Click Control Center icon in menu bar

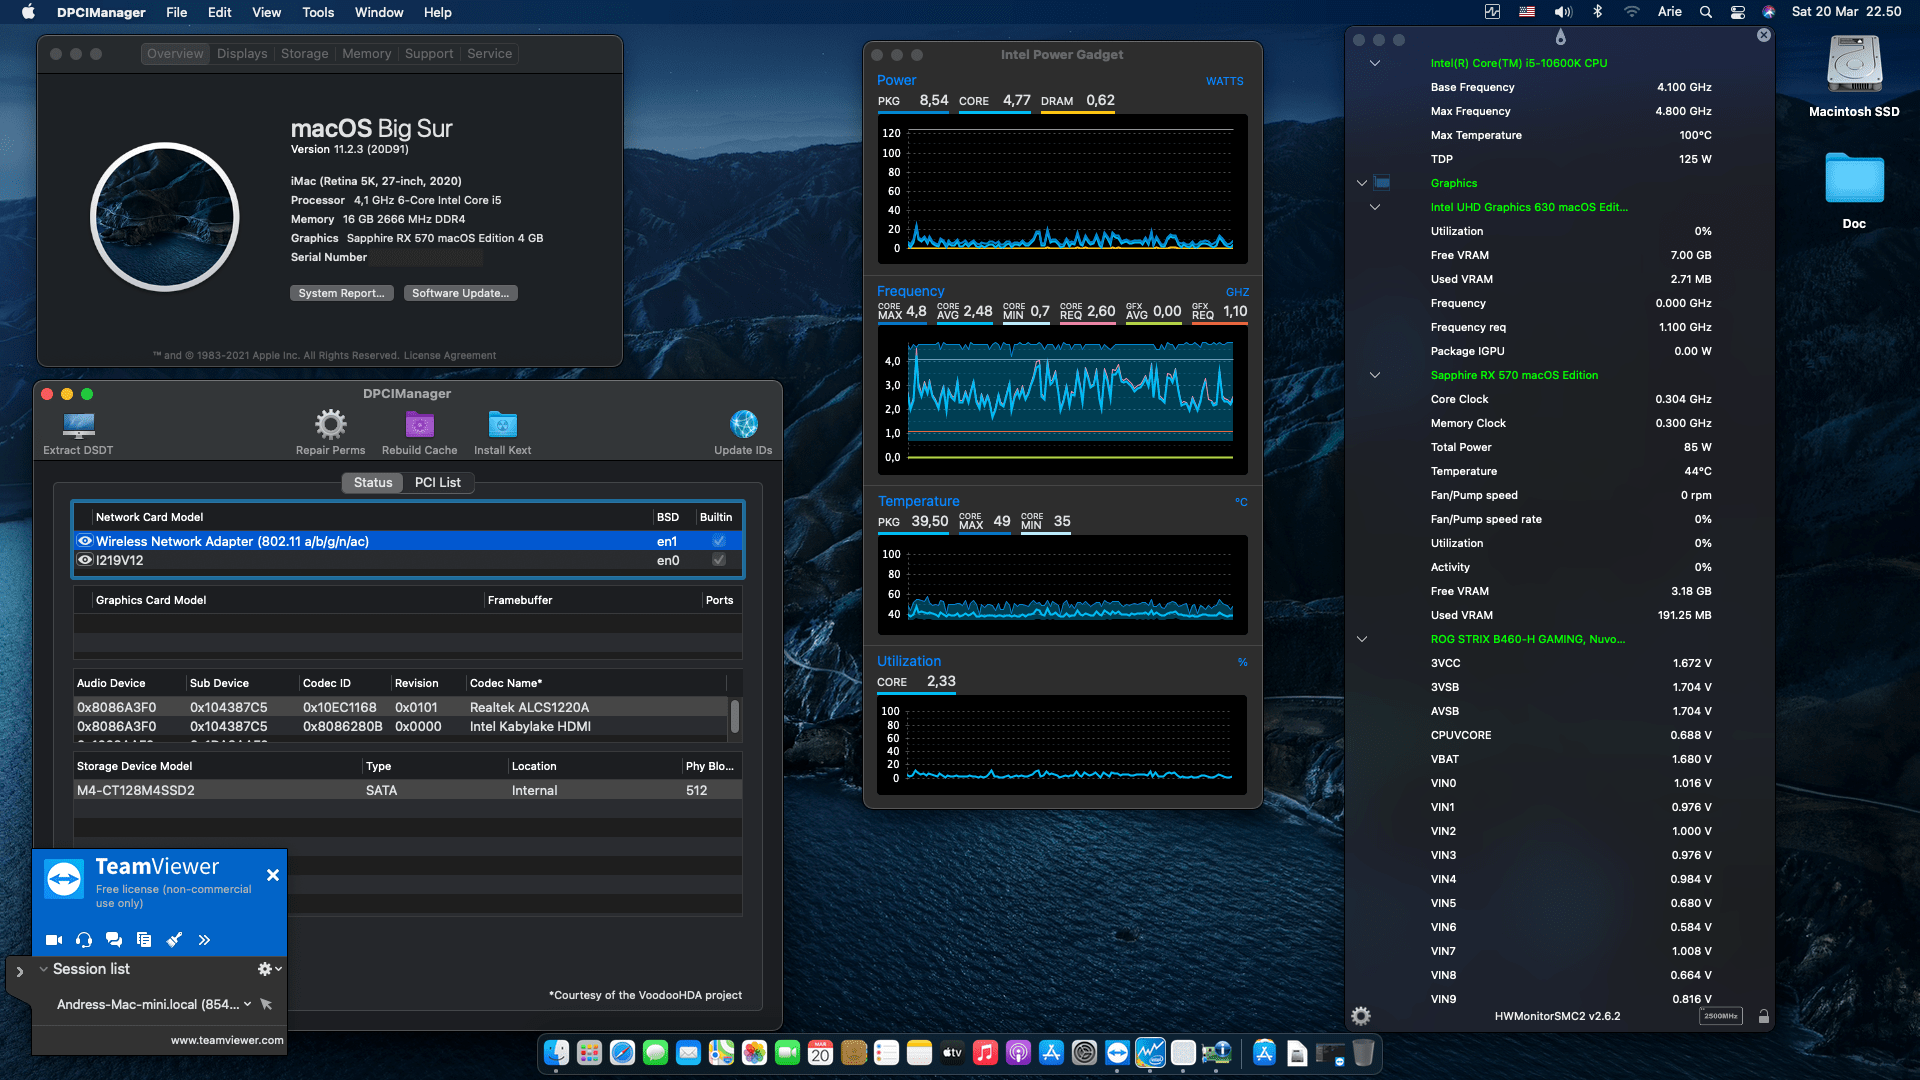click(x=1738, y=12)
